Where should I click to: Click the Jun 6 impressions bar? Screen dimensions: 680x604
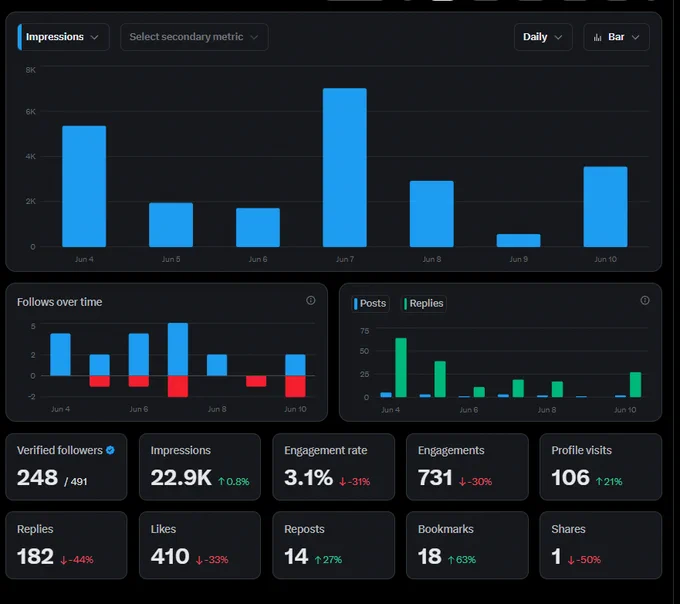(x=258, y=227)
